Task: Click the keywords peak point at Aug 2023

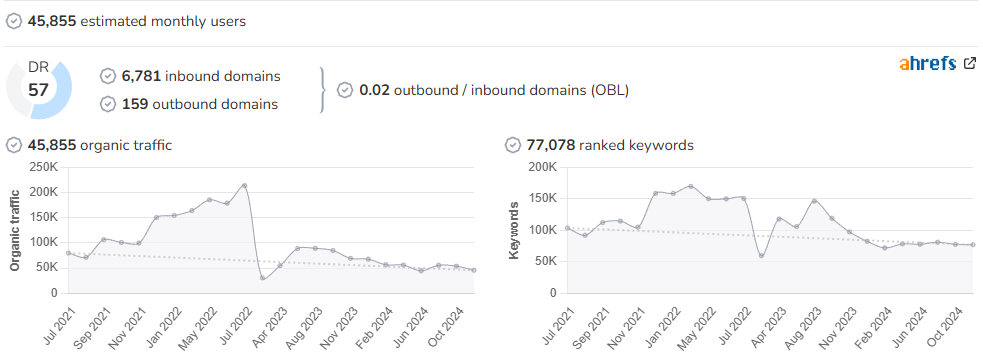Action: tap(814, 201)
